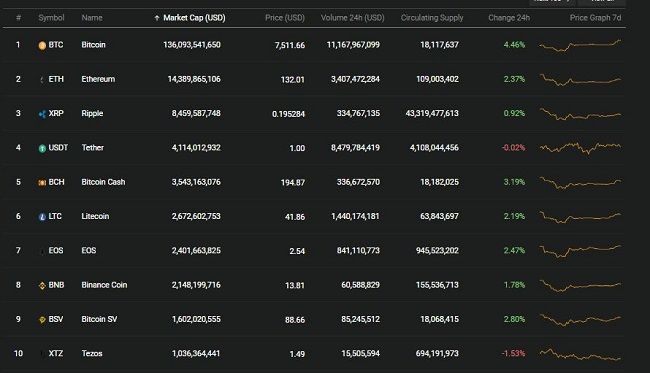Open the Tether name link
Screen dimensions: 650x373
(x=92, y=148)
